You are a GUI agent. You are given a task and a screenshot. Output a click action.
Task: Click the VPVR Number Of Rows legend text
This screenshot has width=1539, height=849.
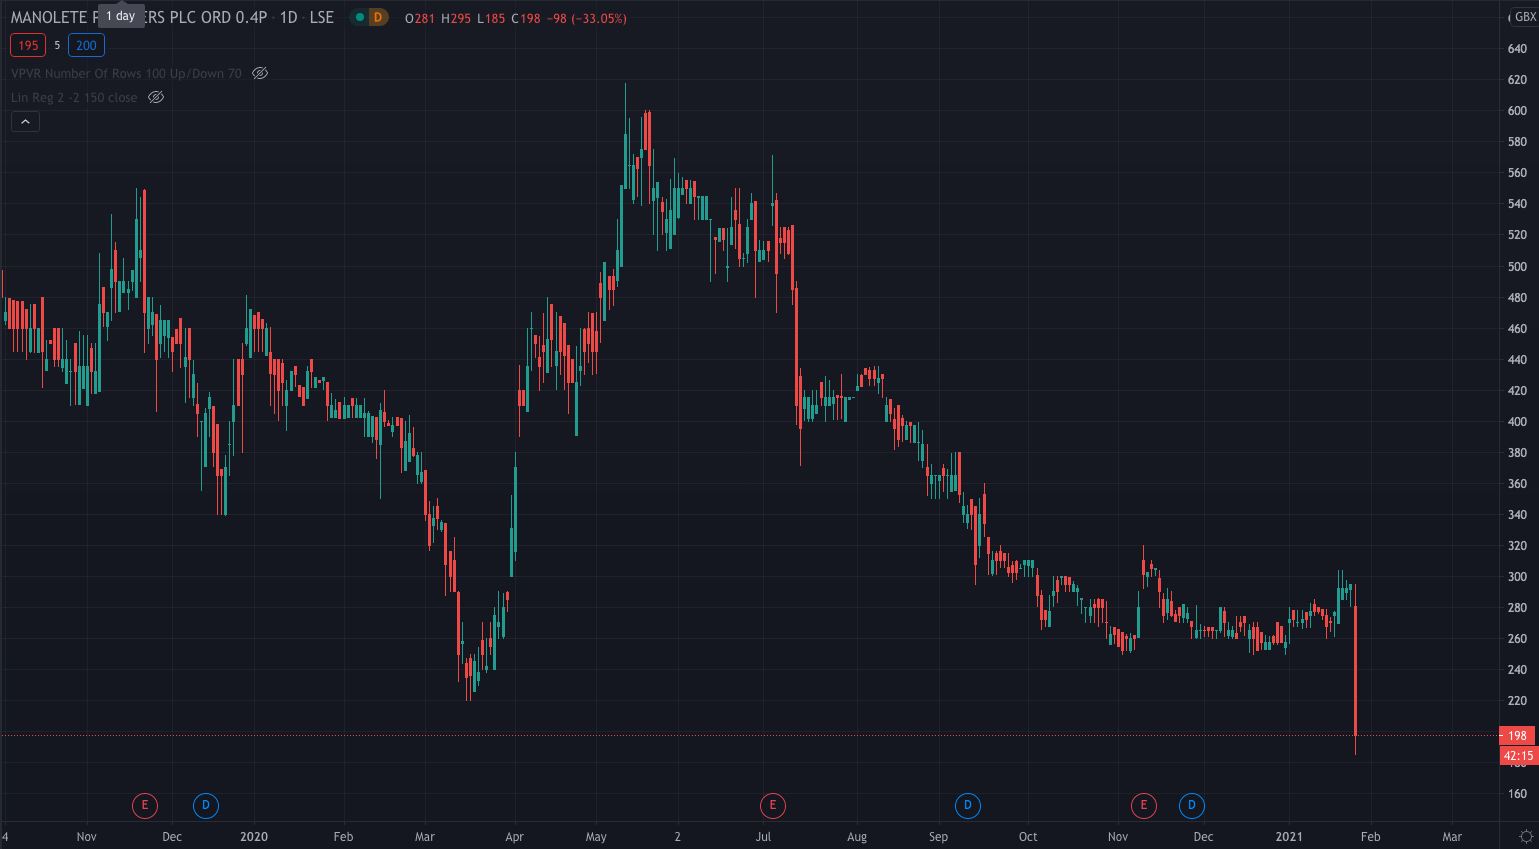126,73
